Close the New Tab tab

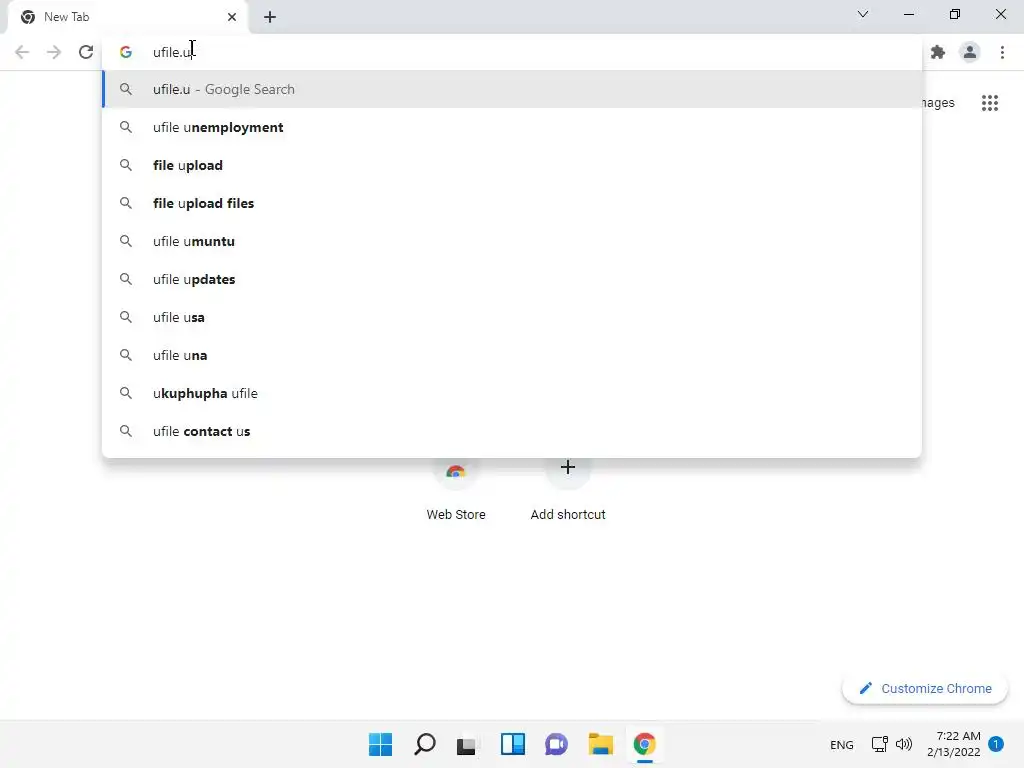point(232,17)
